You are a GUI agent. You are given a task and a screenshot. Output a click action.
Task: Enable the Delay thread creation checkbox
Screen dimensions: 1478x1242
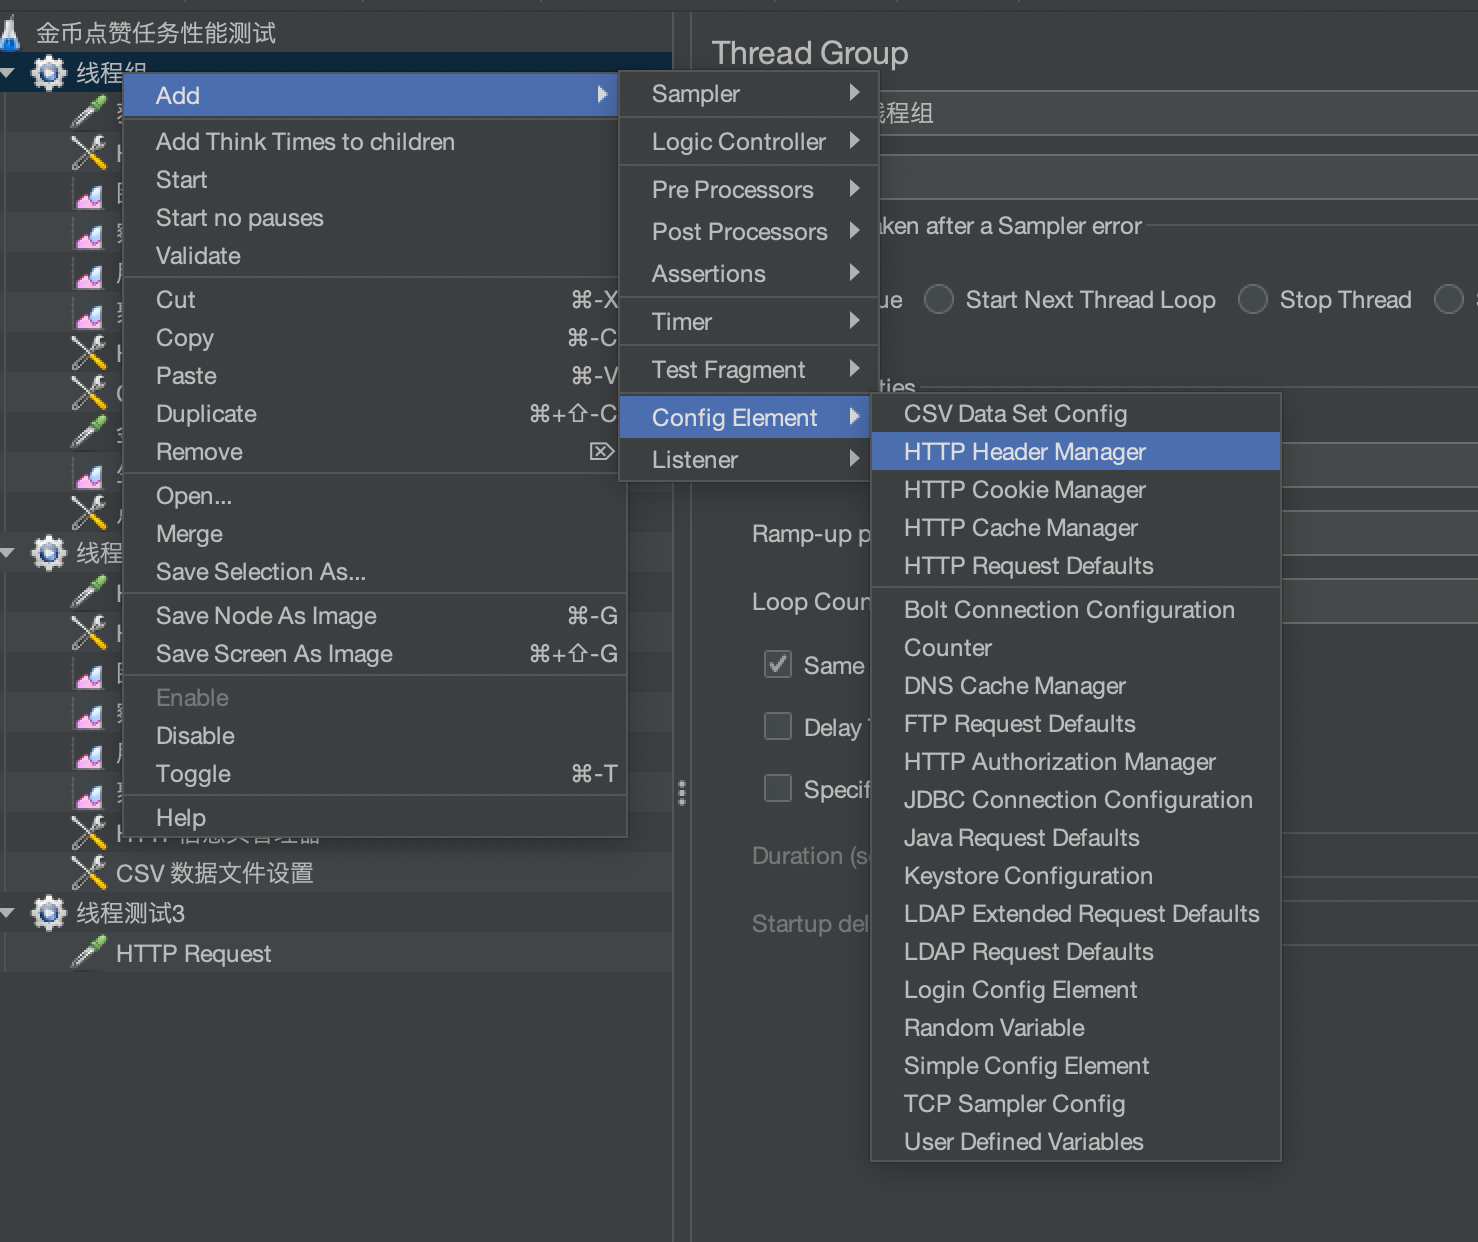[778, 726]
